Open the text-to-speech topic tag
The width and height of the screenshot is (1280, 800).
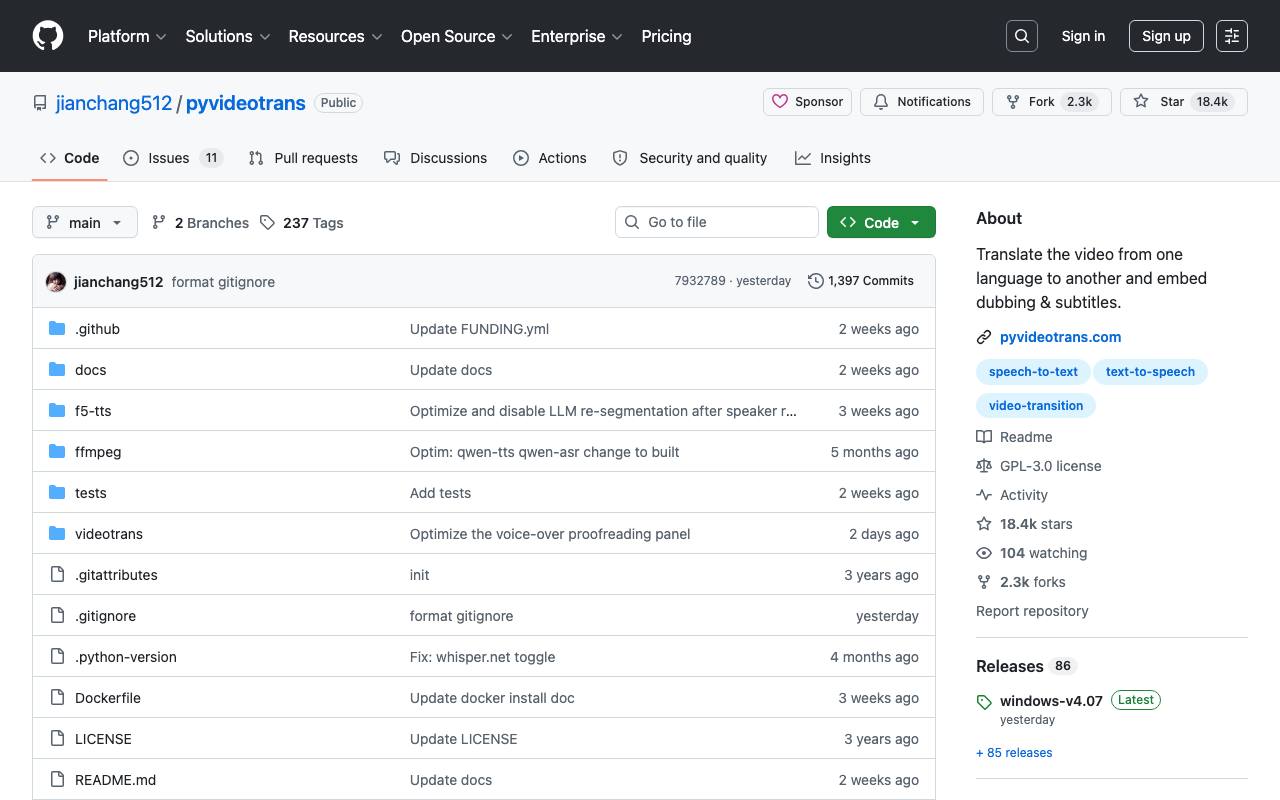[1150, 372]
